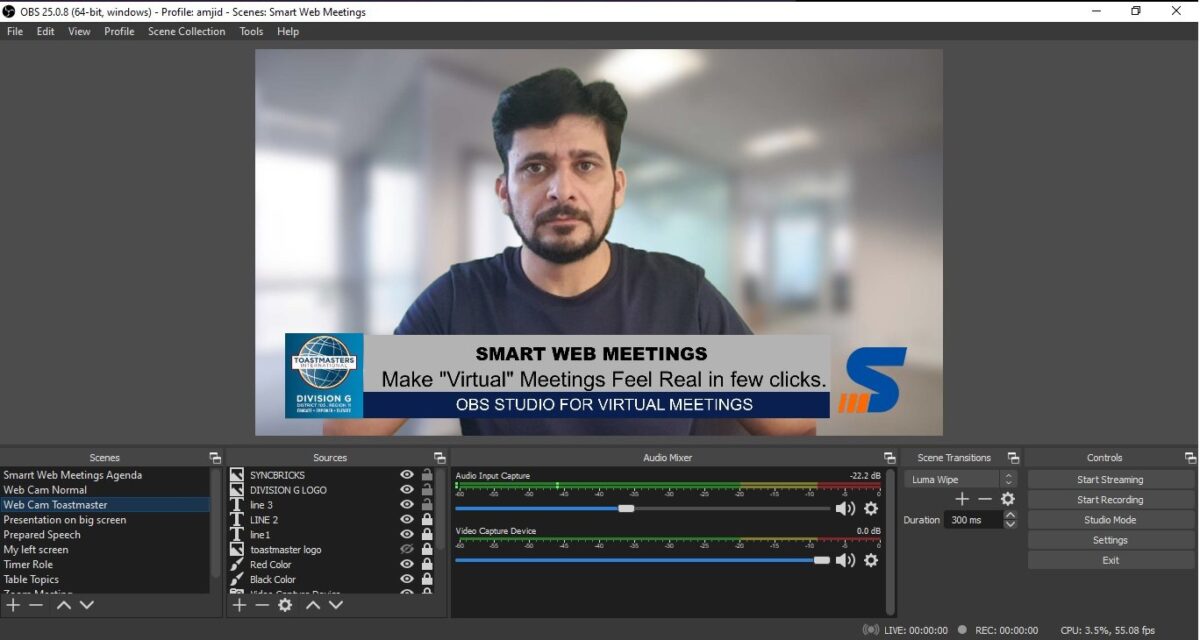1200x640 pixels.
Task: Open the Luma Wipe transition dropdown
Action: pos(960,479)
